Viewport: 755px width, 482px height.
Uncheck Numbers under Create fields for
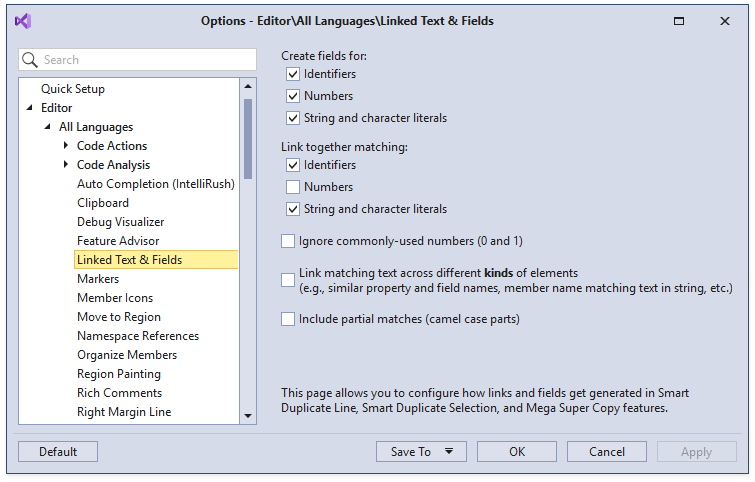[293, 96]
